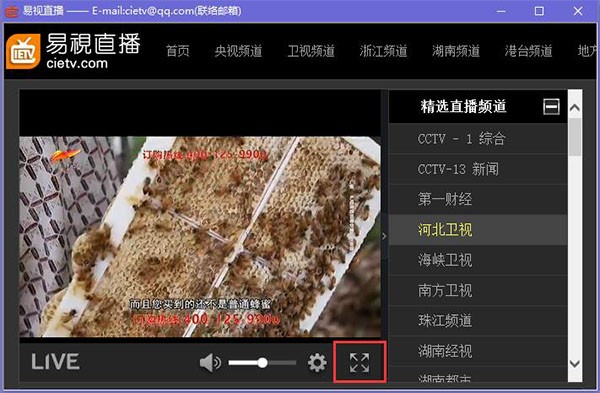The width and height of the screenshot is (600, 393).
Task: Set volume on the volume slider
Action: tap(262, 362)
